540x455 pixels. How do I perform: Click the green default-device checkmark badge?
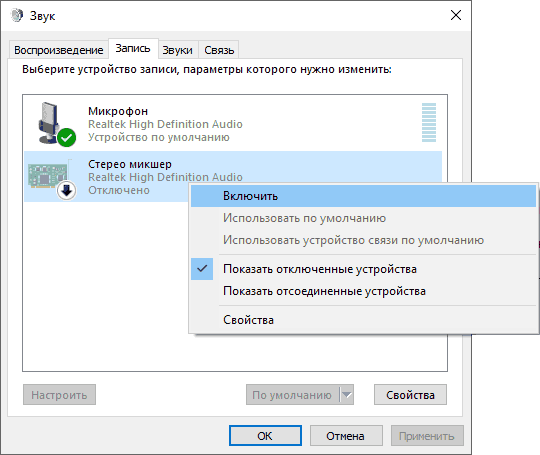pos(66,137)
